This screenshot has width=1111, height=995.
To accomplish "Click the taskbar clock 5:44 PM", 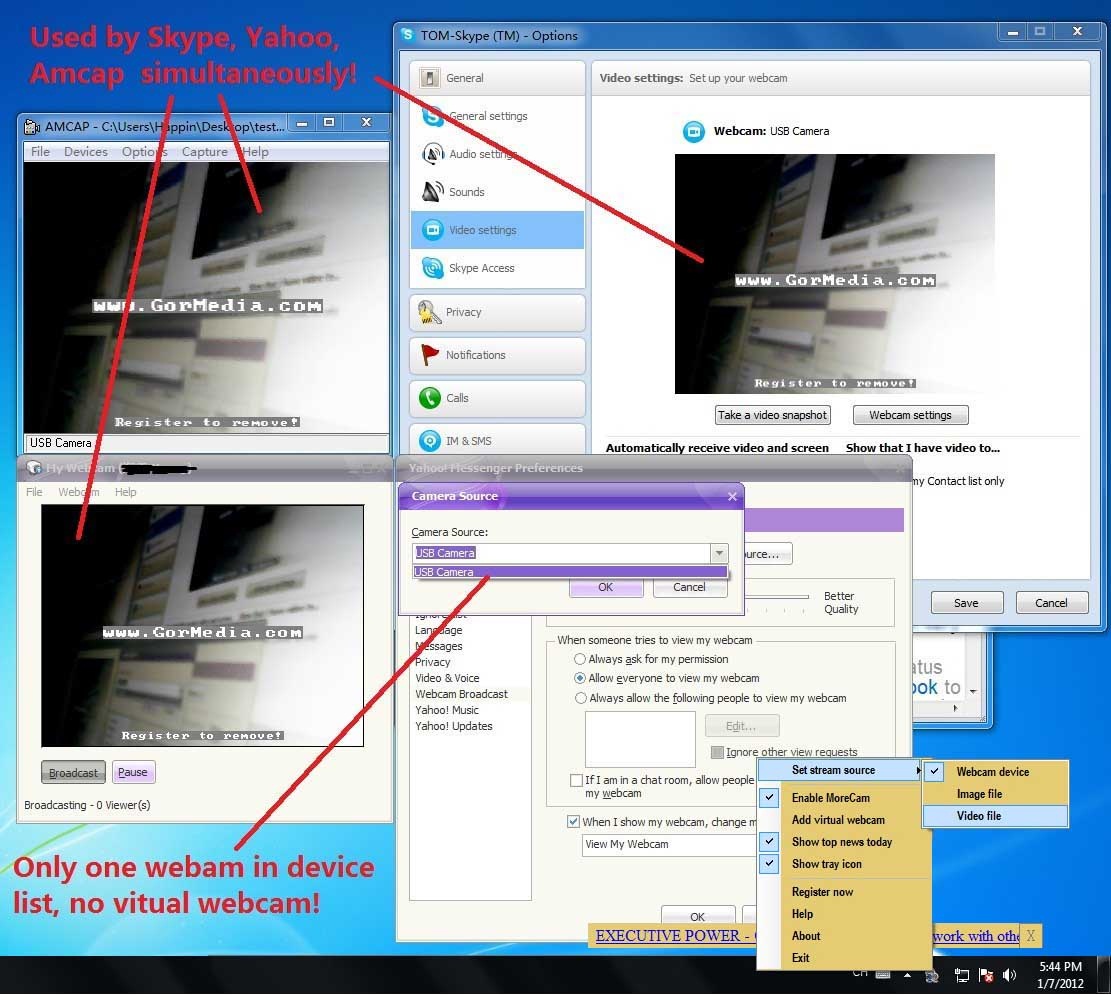I will pos(1060,967).
